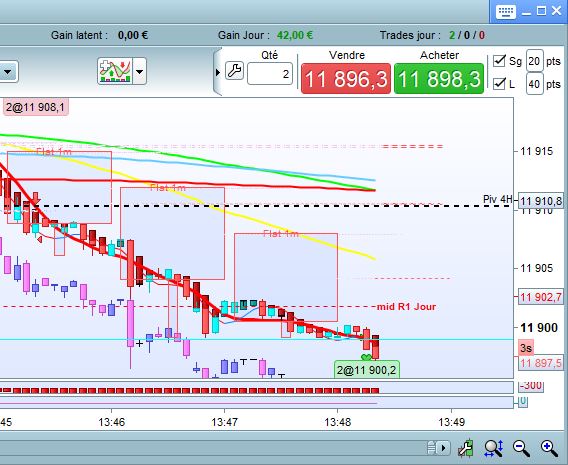The height and width of the screenshot is (465, 568).
Task: Open the order settings wrench icon
Action: tap(234, 70)
